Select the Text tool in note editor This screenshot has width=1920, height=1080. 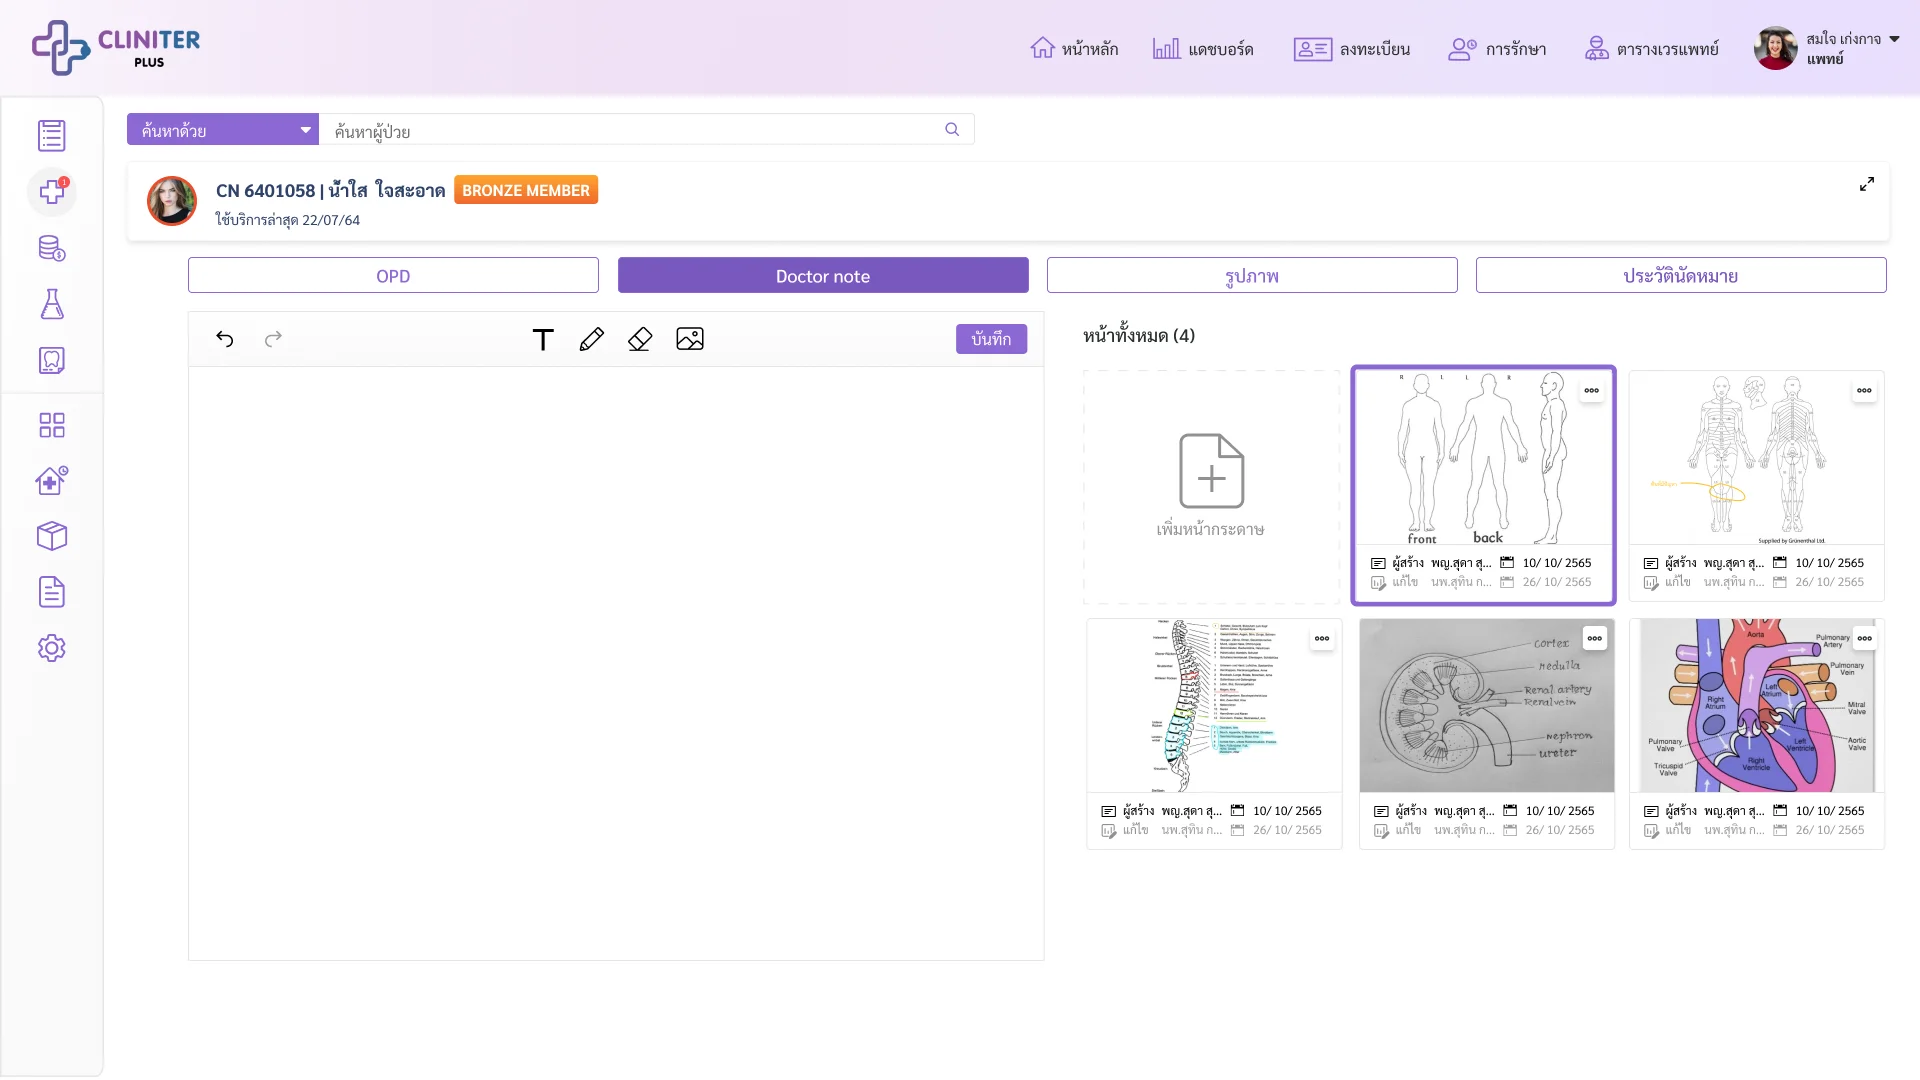[x=543, y=339]
